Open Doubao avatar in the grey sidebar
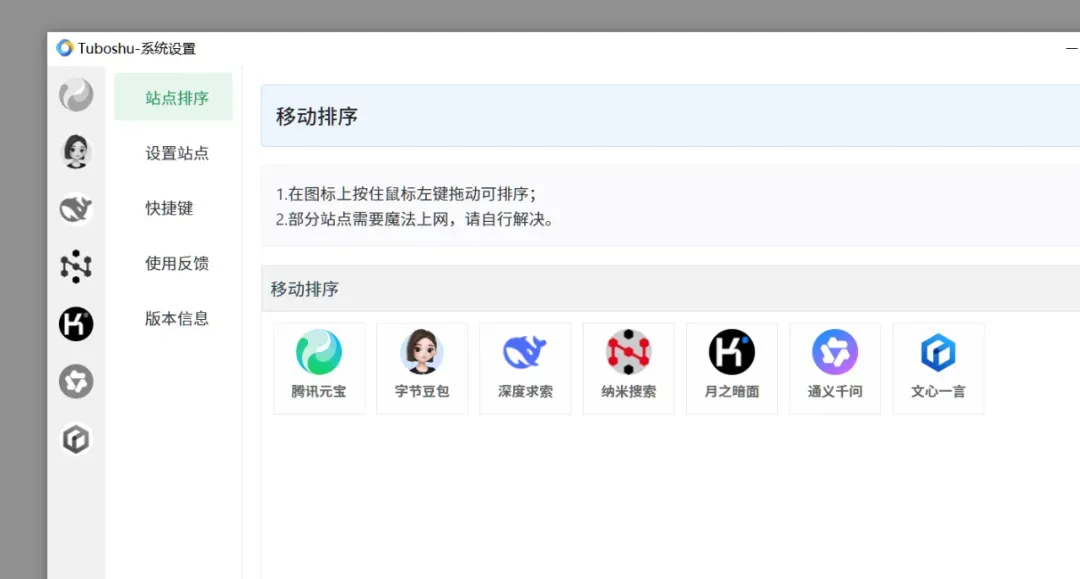Screen dimensions: 1080x579 pos(76,152)
